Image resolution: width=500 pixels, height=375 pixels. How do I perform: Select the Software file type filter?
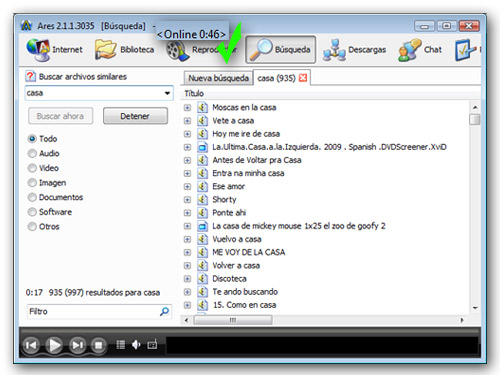point(32,212)
